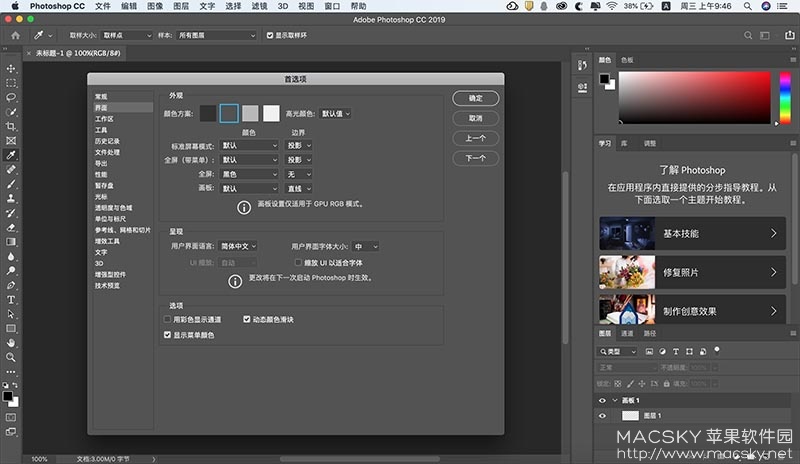The image size is (800, 464).
Task: Uncheck '动态颜色滑块' checkbox
Action: 247,319
